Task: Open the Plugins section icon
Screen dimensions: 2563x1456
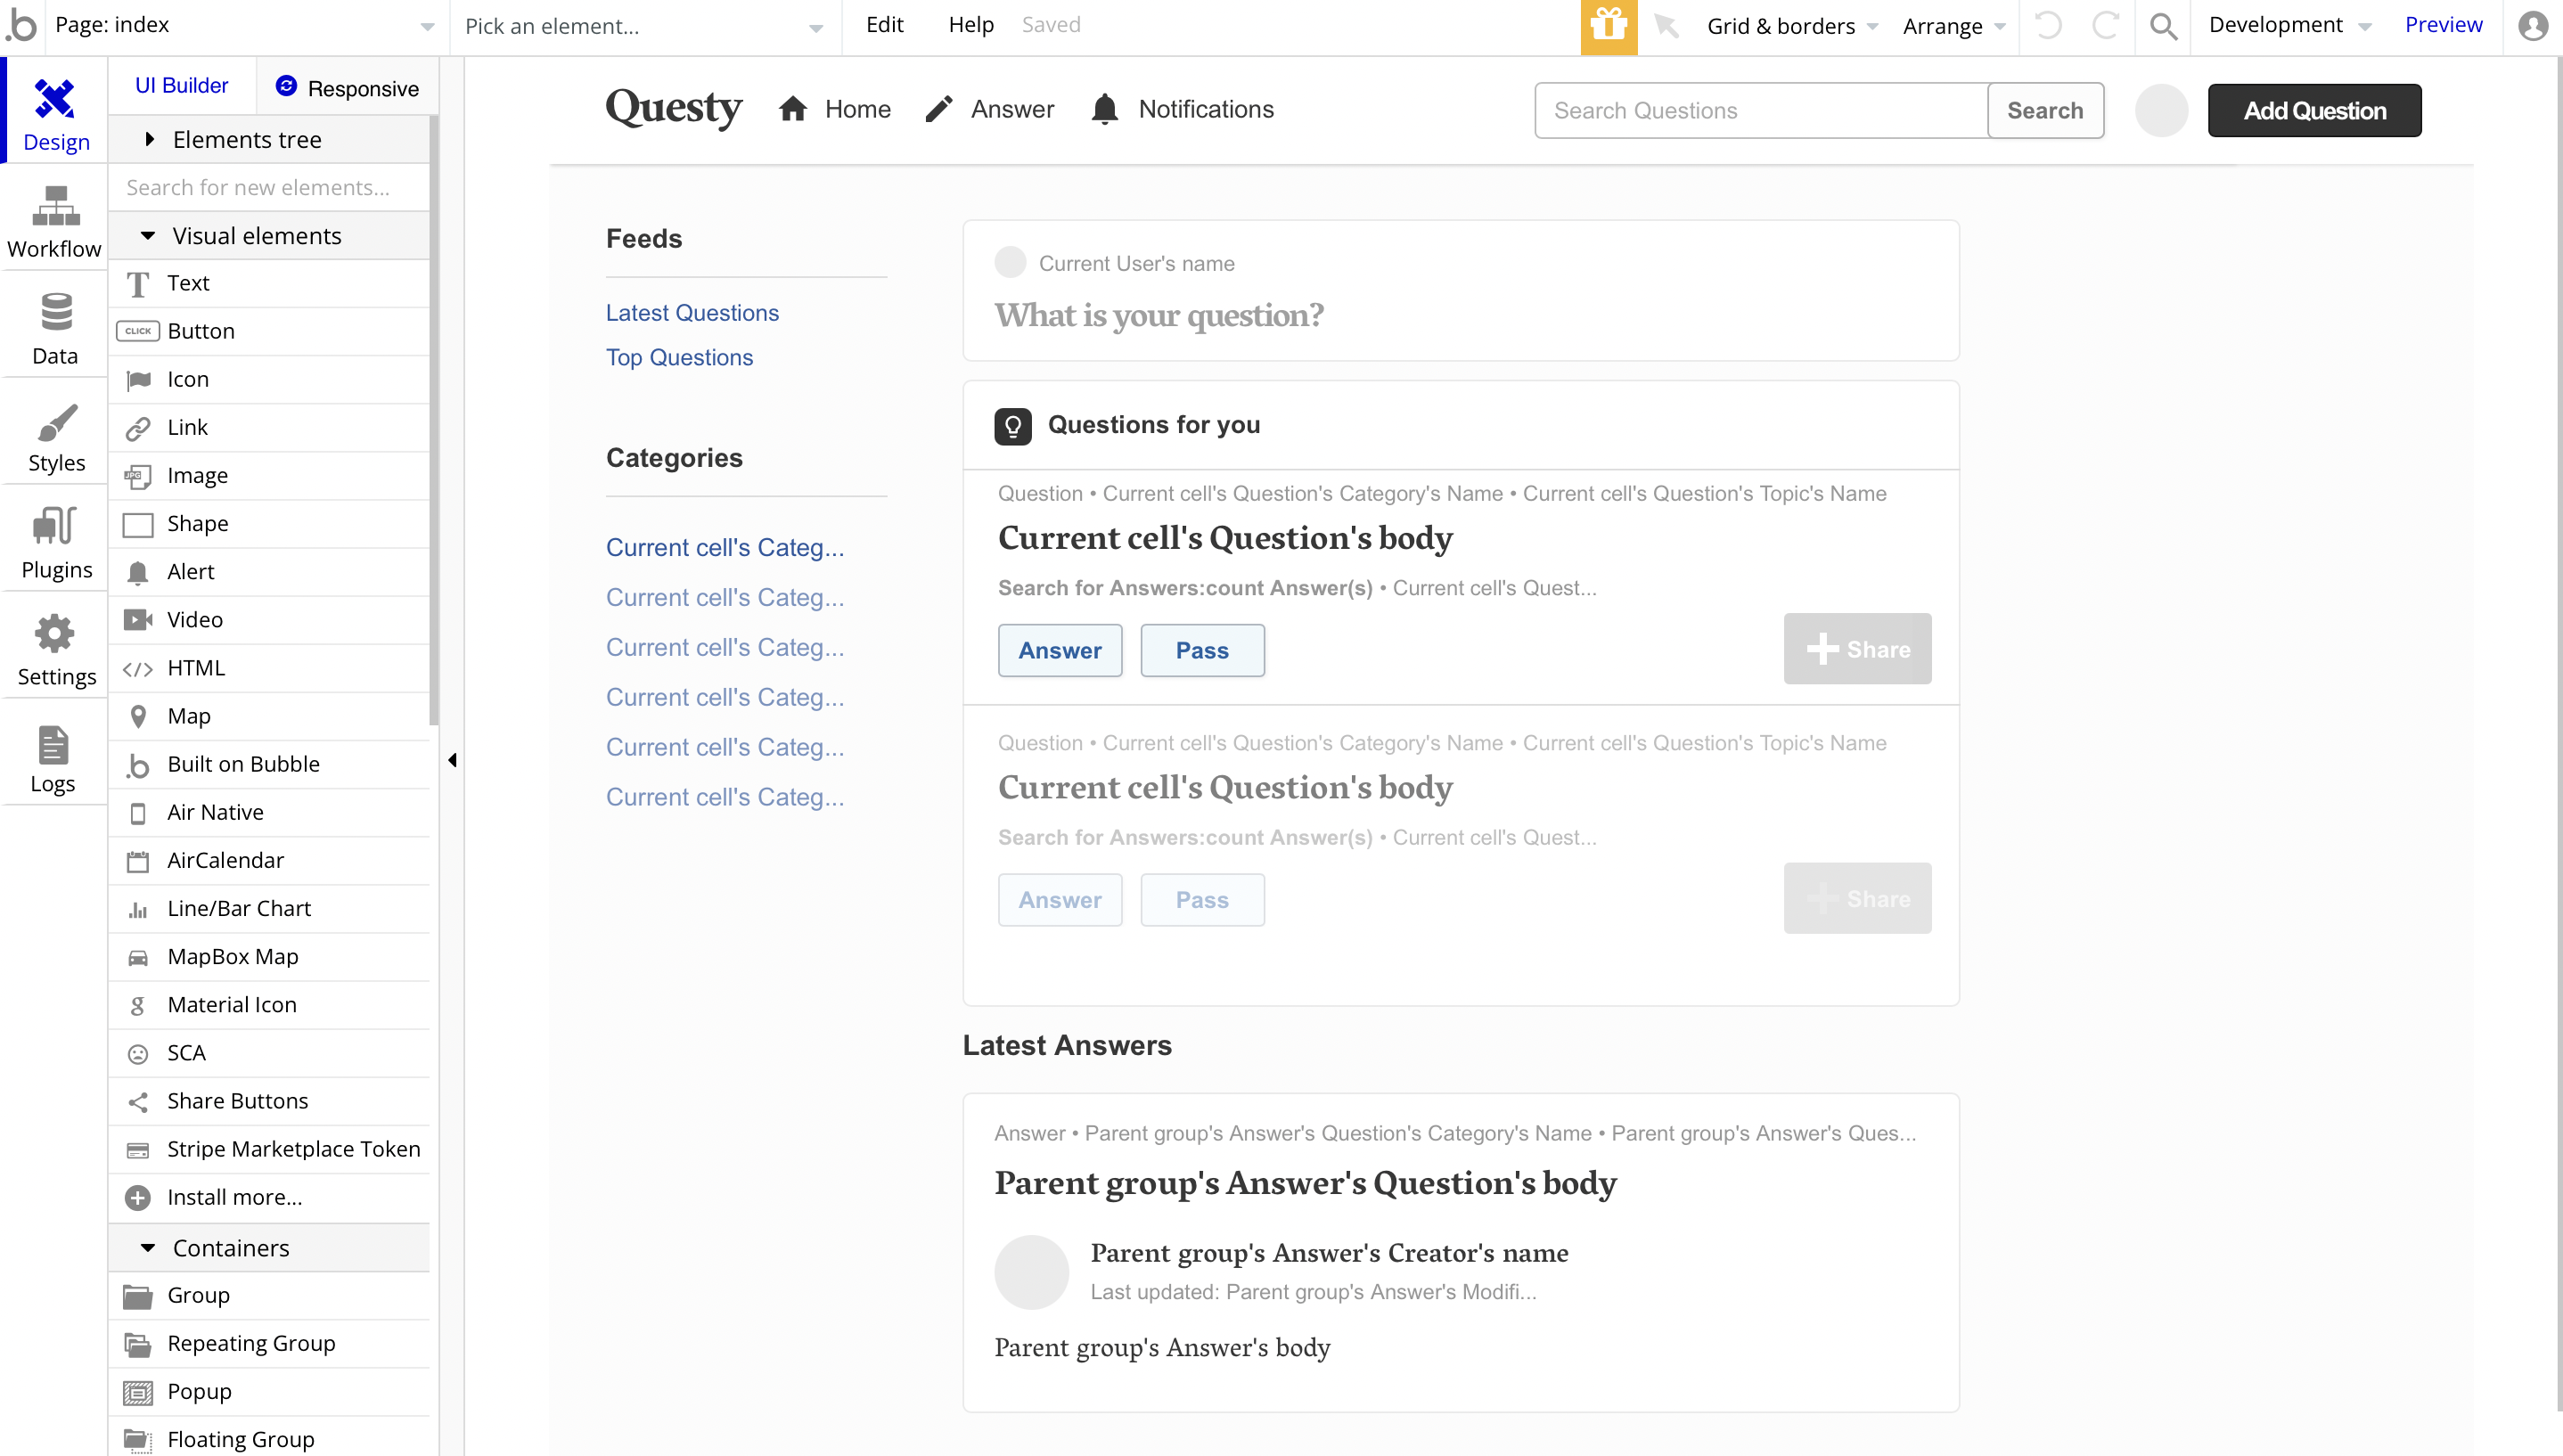Action: tap(55, 527)
